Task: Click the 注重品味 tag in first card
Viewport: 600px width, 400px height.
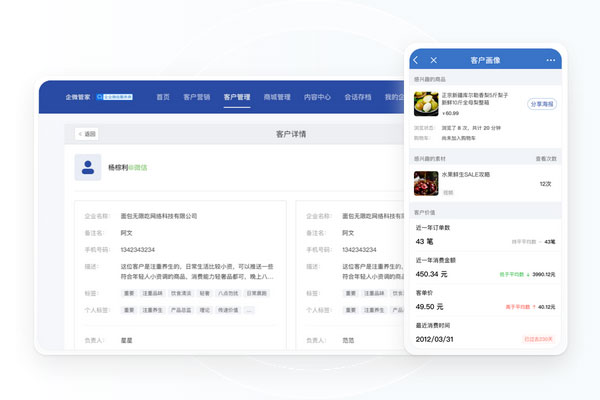Action: (153, 293)
